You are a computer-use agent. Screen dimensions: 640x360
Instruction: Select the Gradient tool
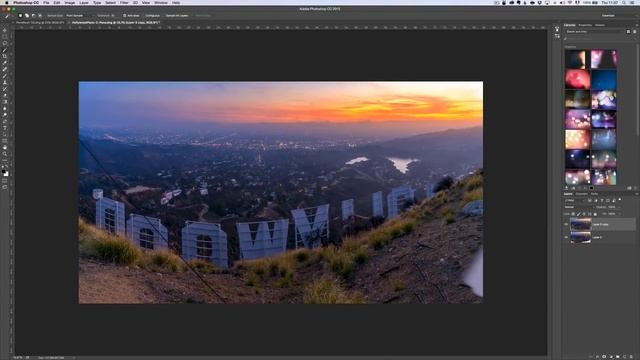(x=5, y=102)
